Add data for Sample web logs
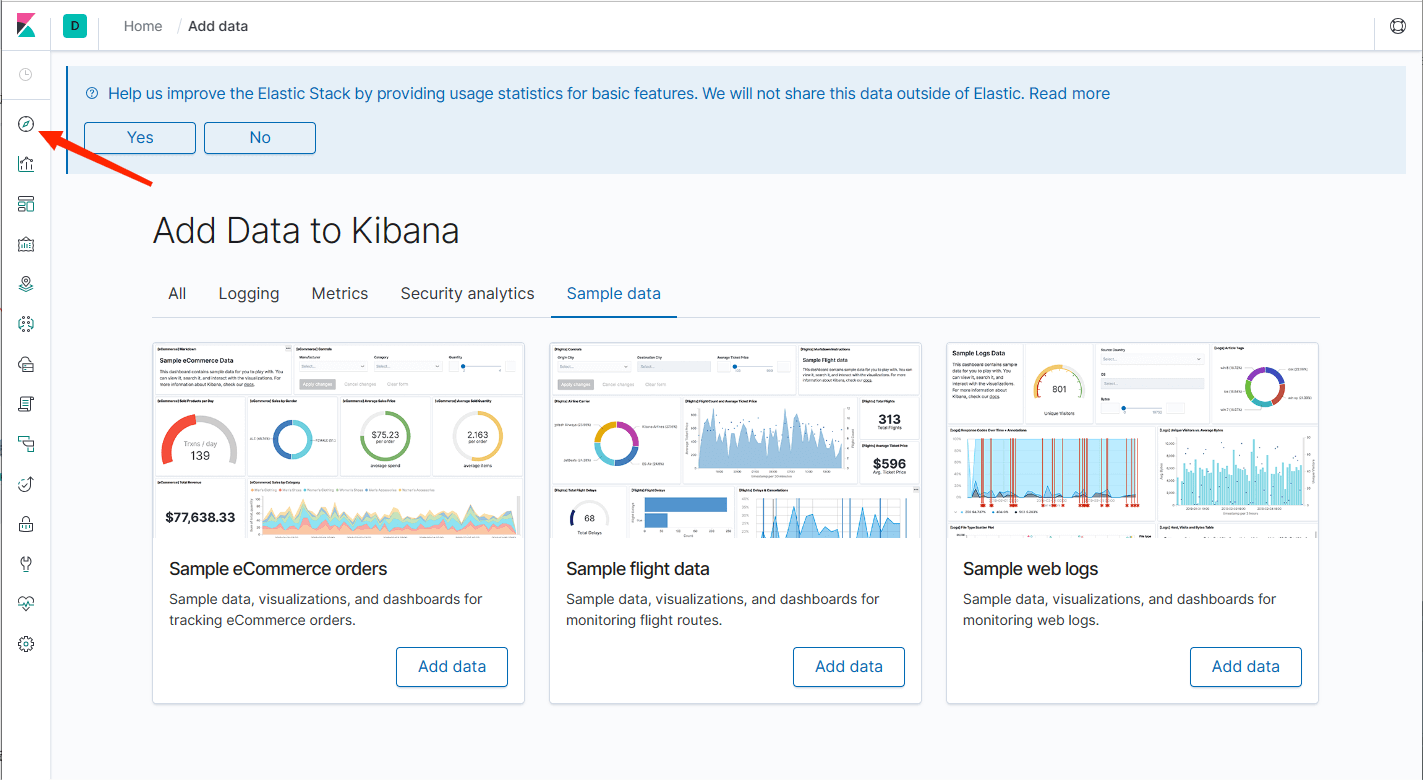This screenshot has height=780, width=1423. pos(1246,666)
